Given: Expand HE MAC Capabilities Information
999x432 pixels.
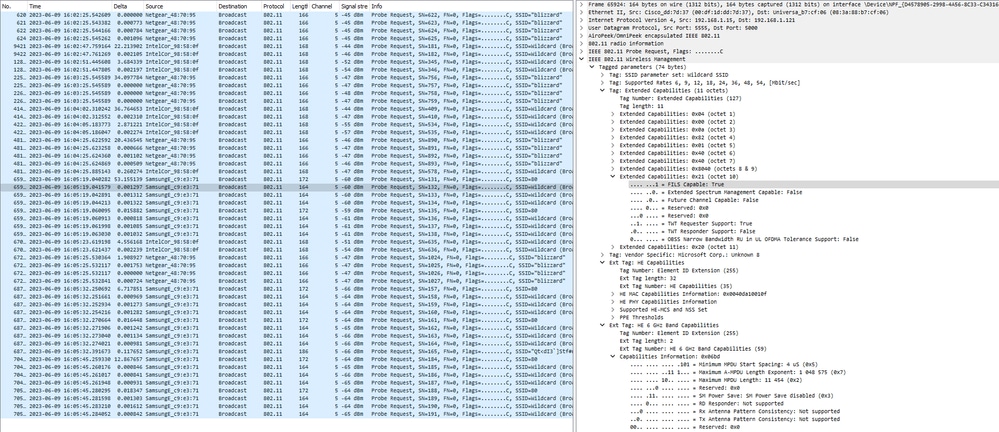Looking at the screenshot, I should click(614, 294).
